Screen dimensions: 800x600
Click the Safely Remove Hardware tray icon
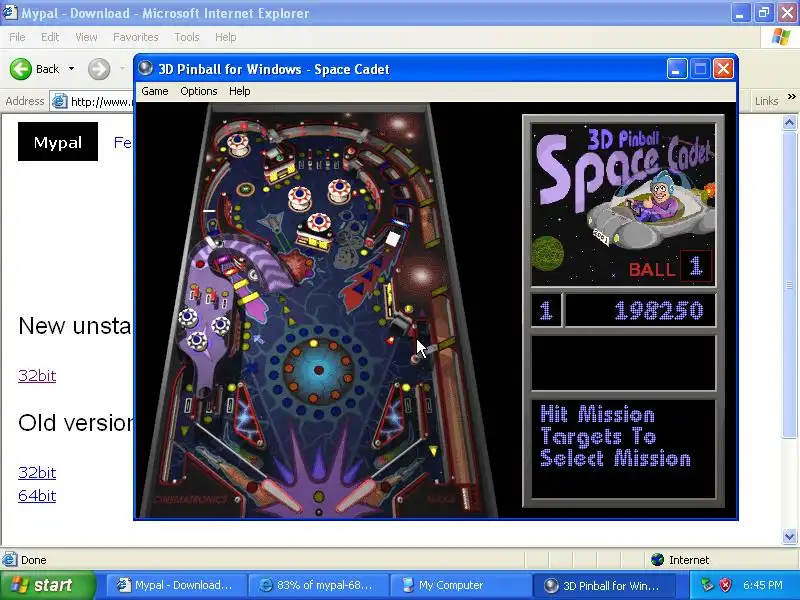tap(707, 585)
